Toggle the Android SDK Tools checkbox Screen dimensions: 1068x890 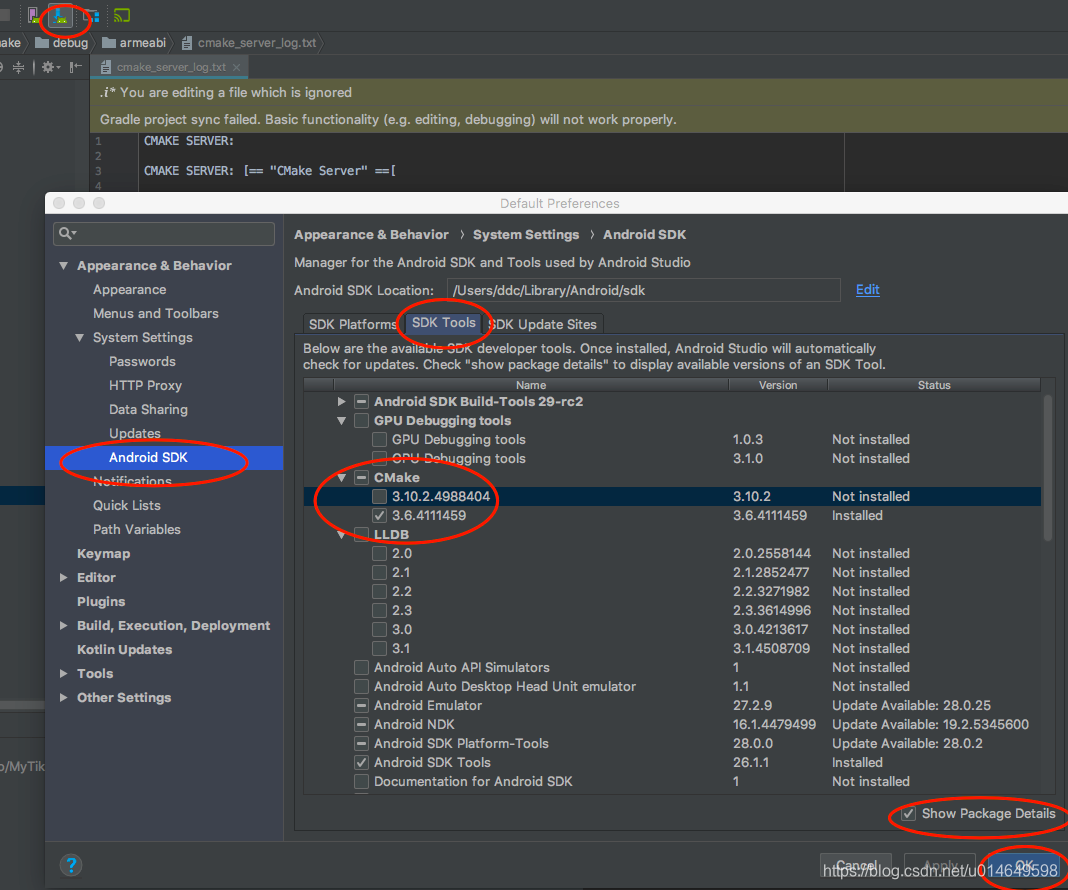[x=362, y=763]
